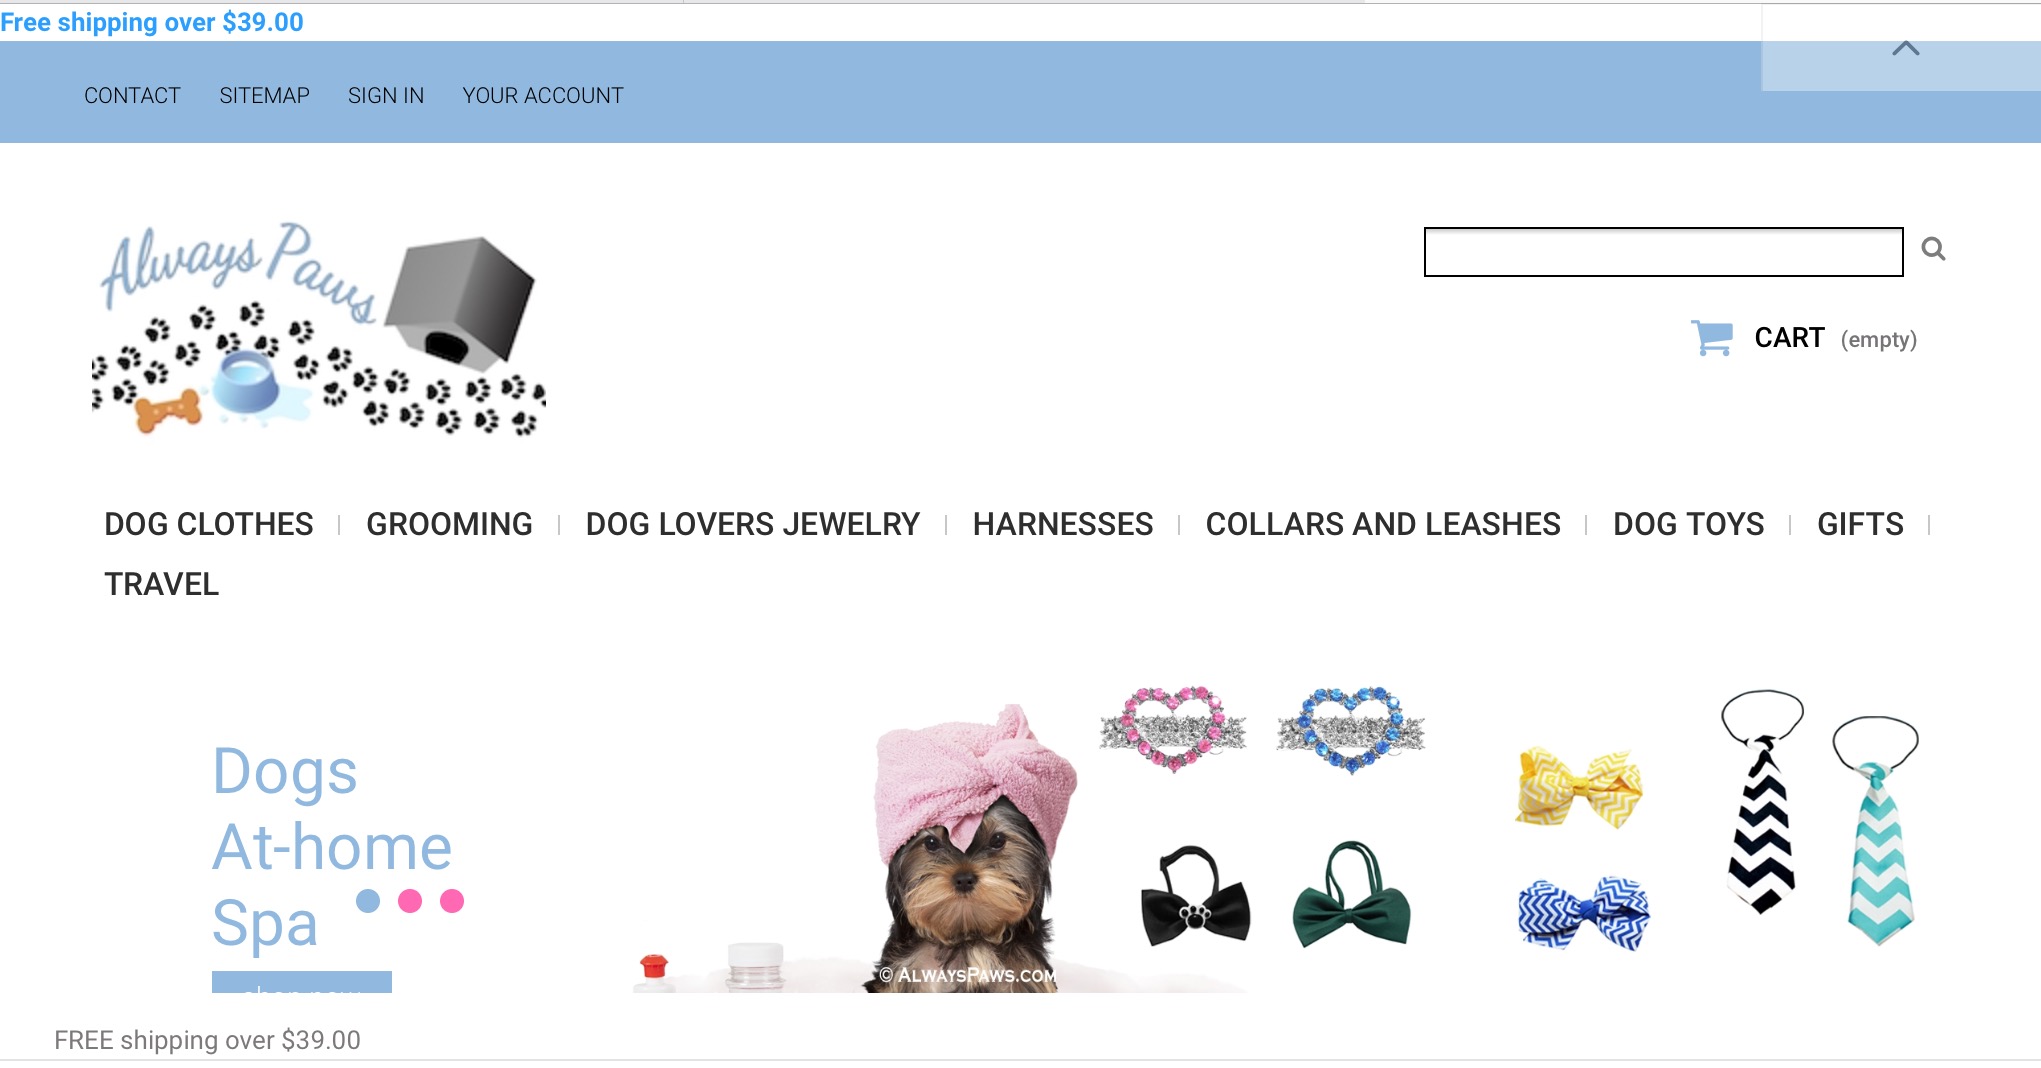Open the Travel category

coord(162,584)
